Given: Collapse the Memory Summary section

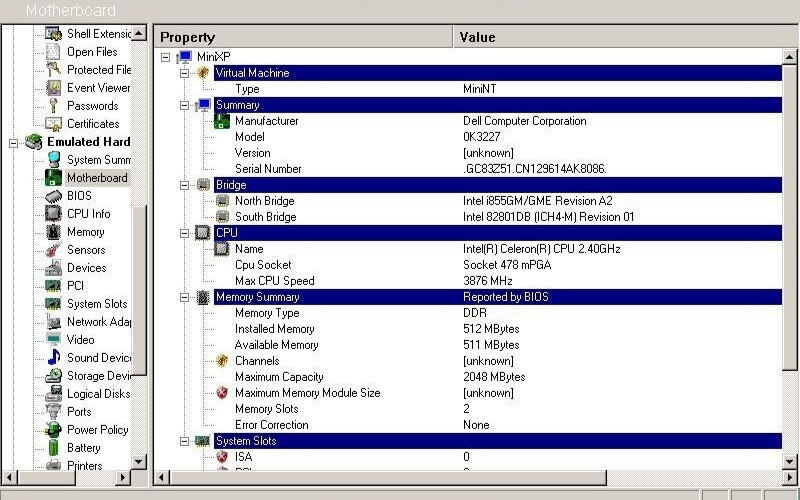Looking at the screenshot, I should (x=185, y=297).
